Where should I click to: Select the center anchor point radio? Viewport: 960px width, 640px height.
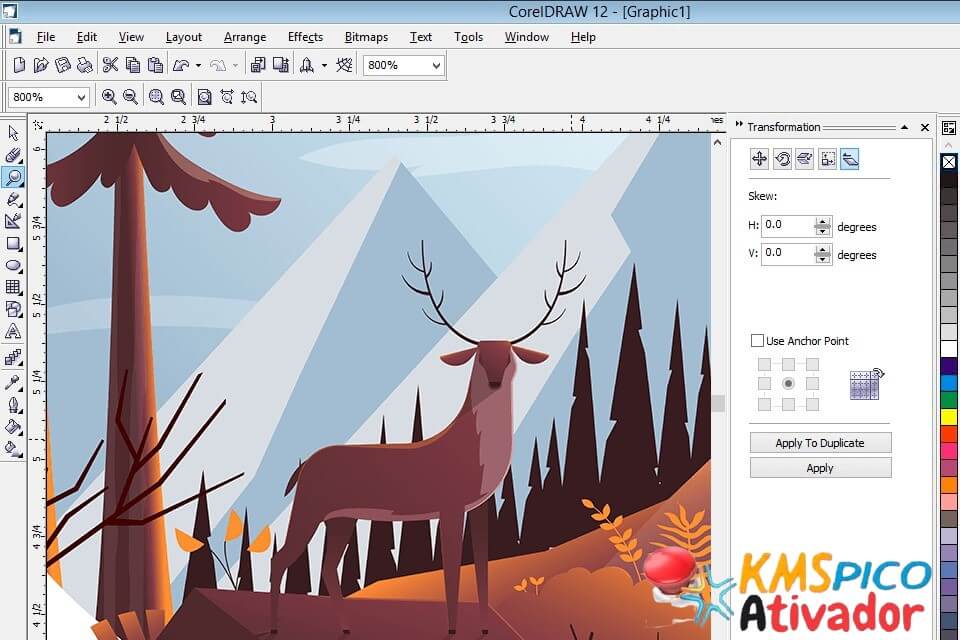(789, 383)
